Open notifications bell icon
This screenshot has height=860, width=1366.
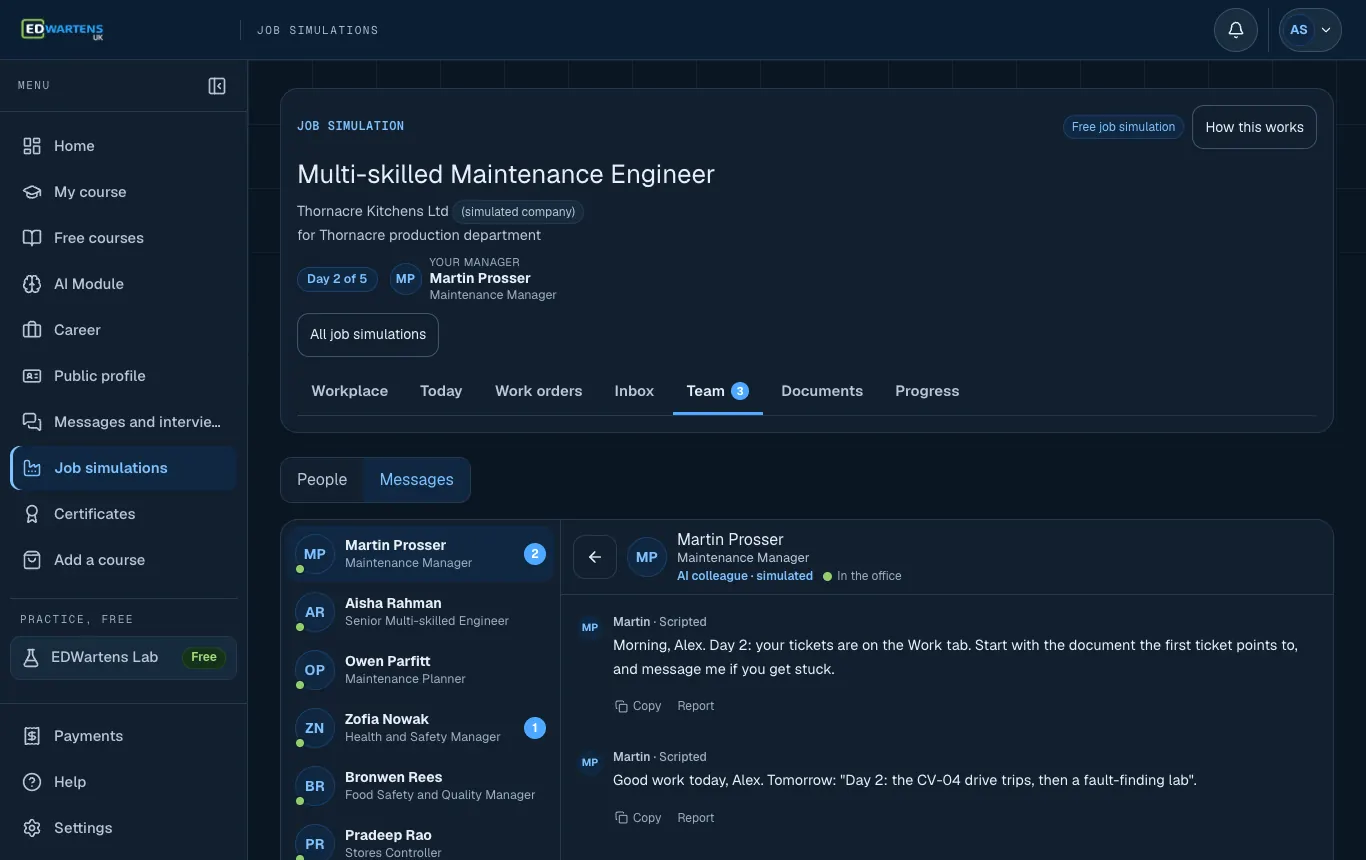click(1236, 30)
